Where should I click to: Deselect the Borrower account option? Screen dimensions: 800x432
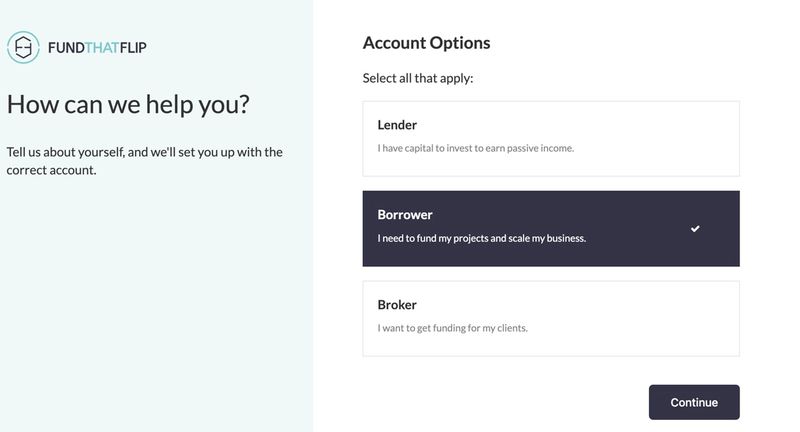click(551, 228)
